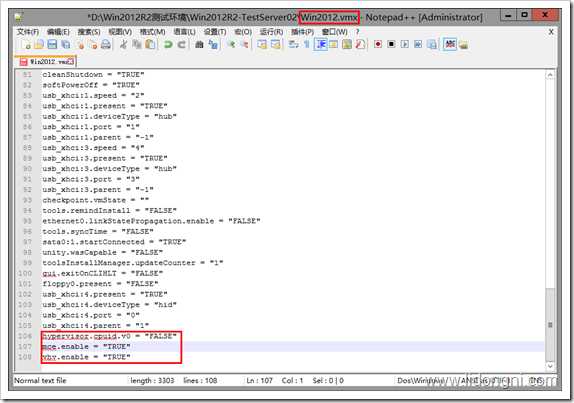
Task: Click the Open file folder icon
Action: coord(39,45)
